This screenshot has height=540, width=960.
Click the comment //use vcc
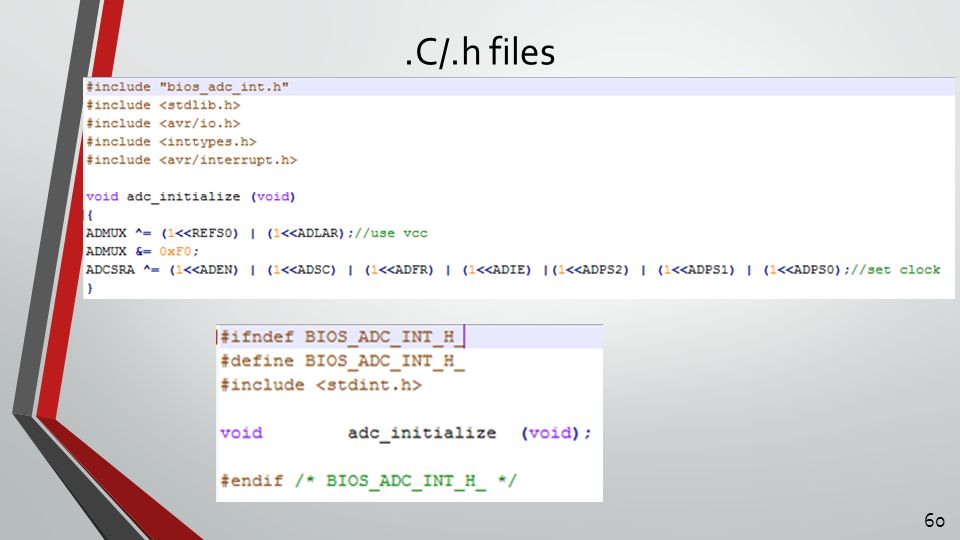tap(391, 233)
